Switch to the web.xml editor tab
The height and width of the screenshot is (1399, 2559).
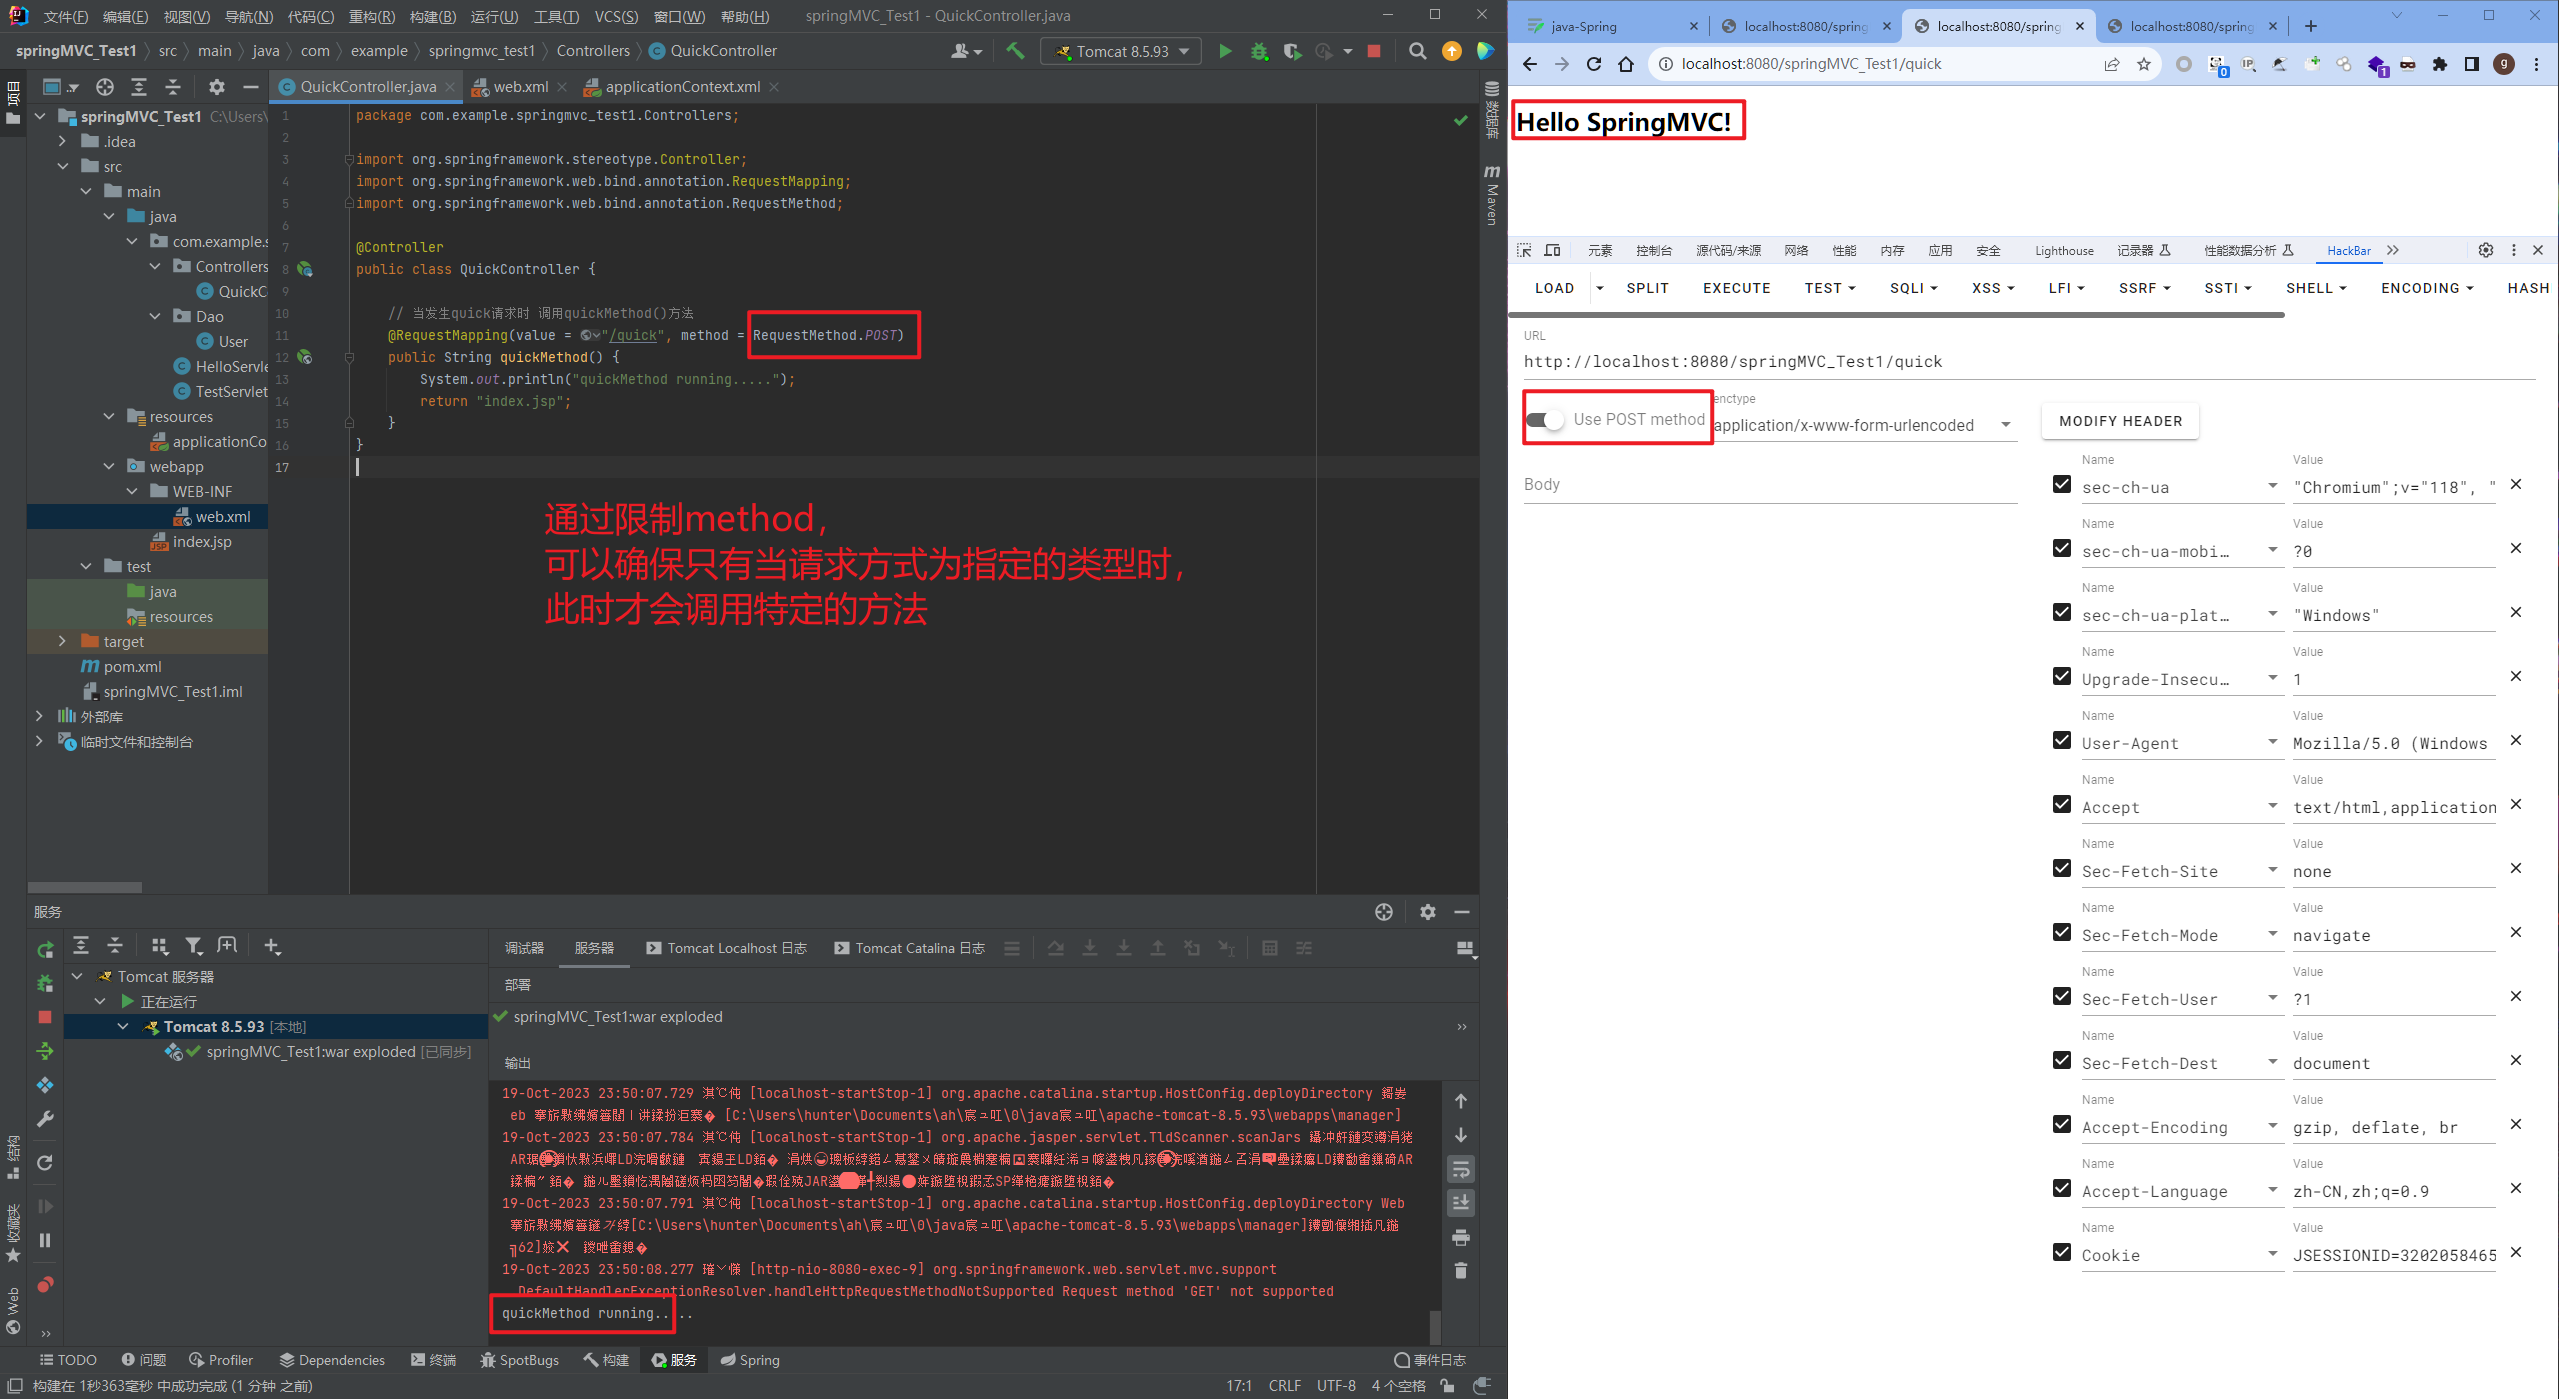click(x=520, y=87)
